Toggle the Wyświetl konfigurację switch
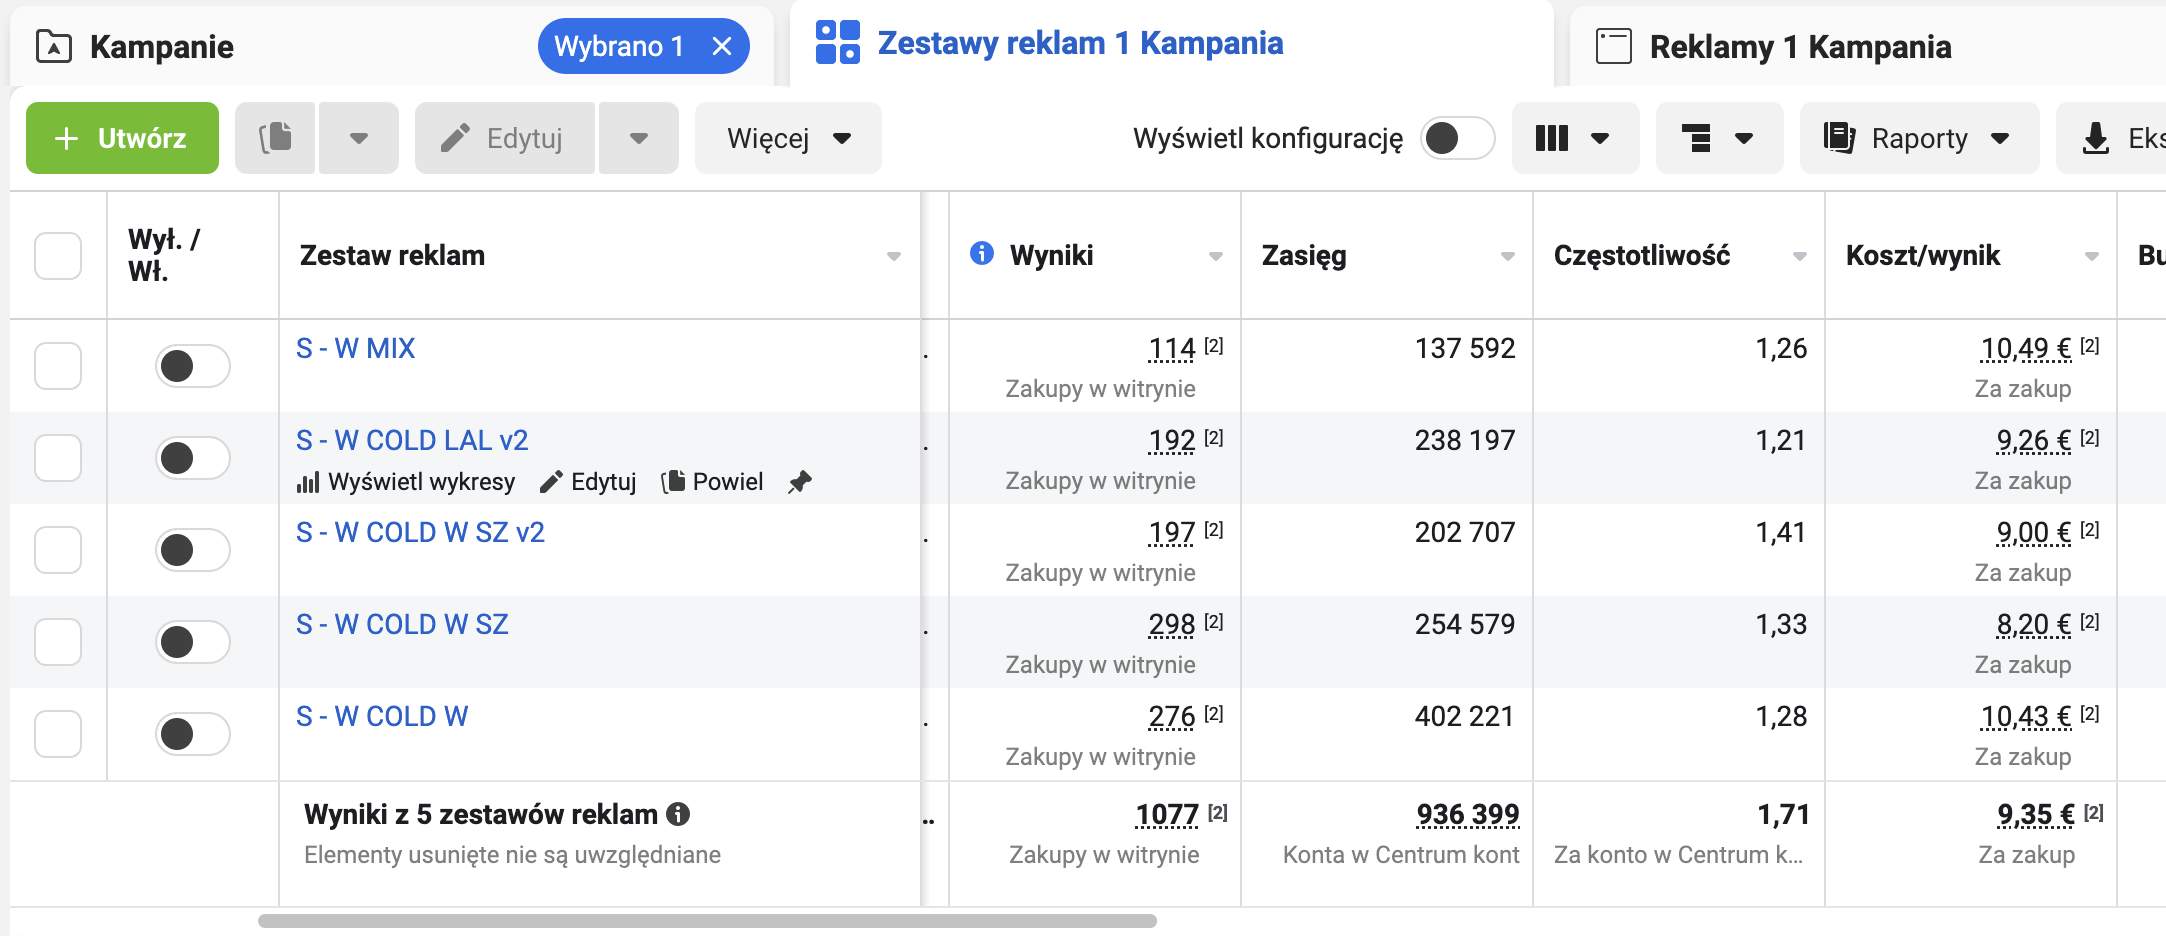The image size is (2166, 936). tap(1457, 138)
